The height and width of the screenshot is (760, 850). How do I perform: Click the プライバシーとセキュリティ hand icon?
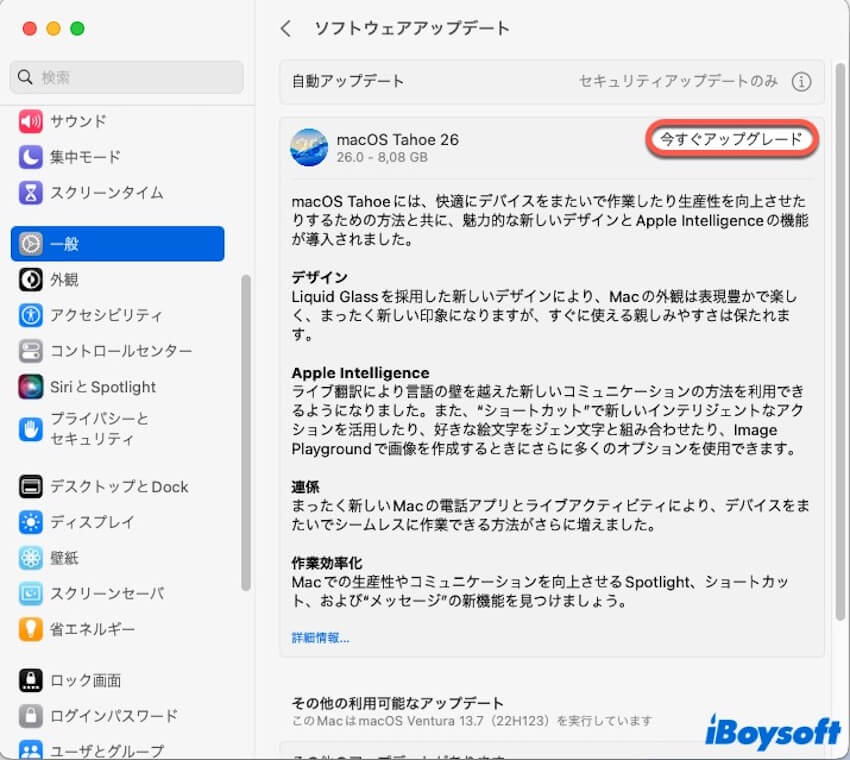[30, 429]
